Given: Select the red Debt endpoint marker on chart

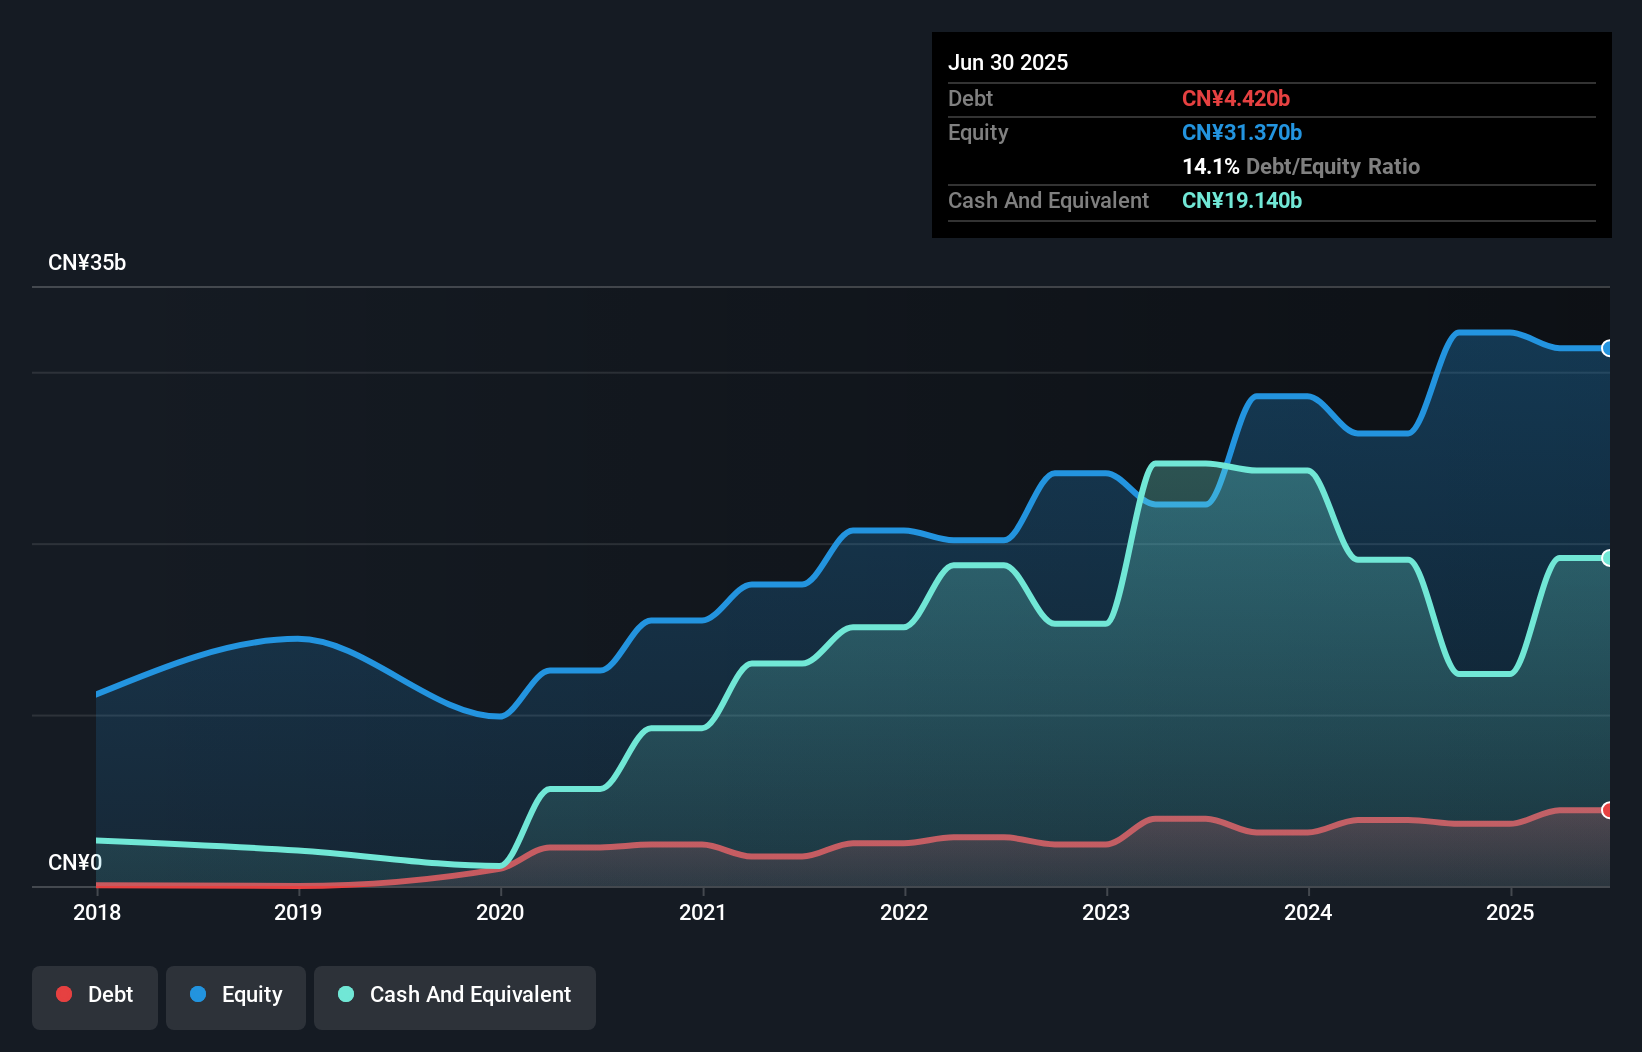Looking at the screenshot, I should 1606,810.
